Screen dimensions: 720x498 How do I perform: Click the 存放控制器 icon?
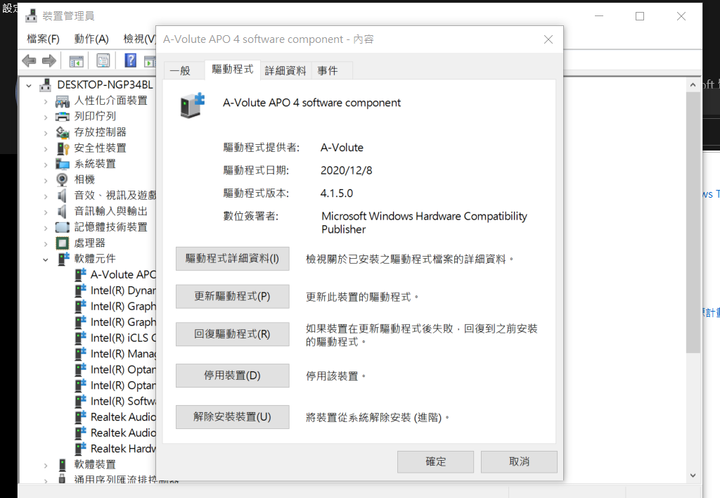(62, 133)
